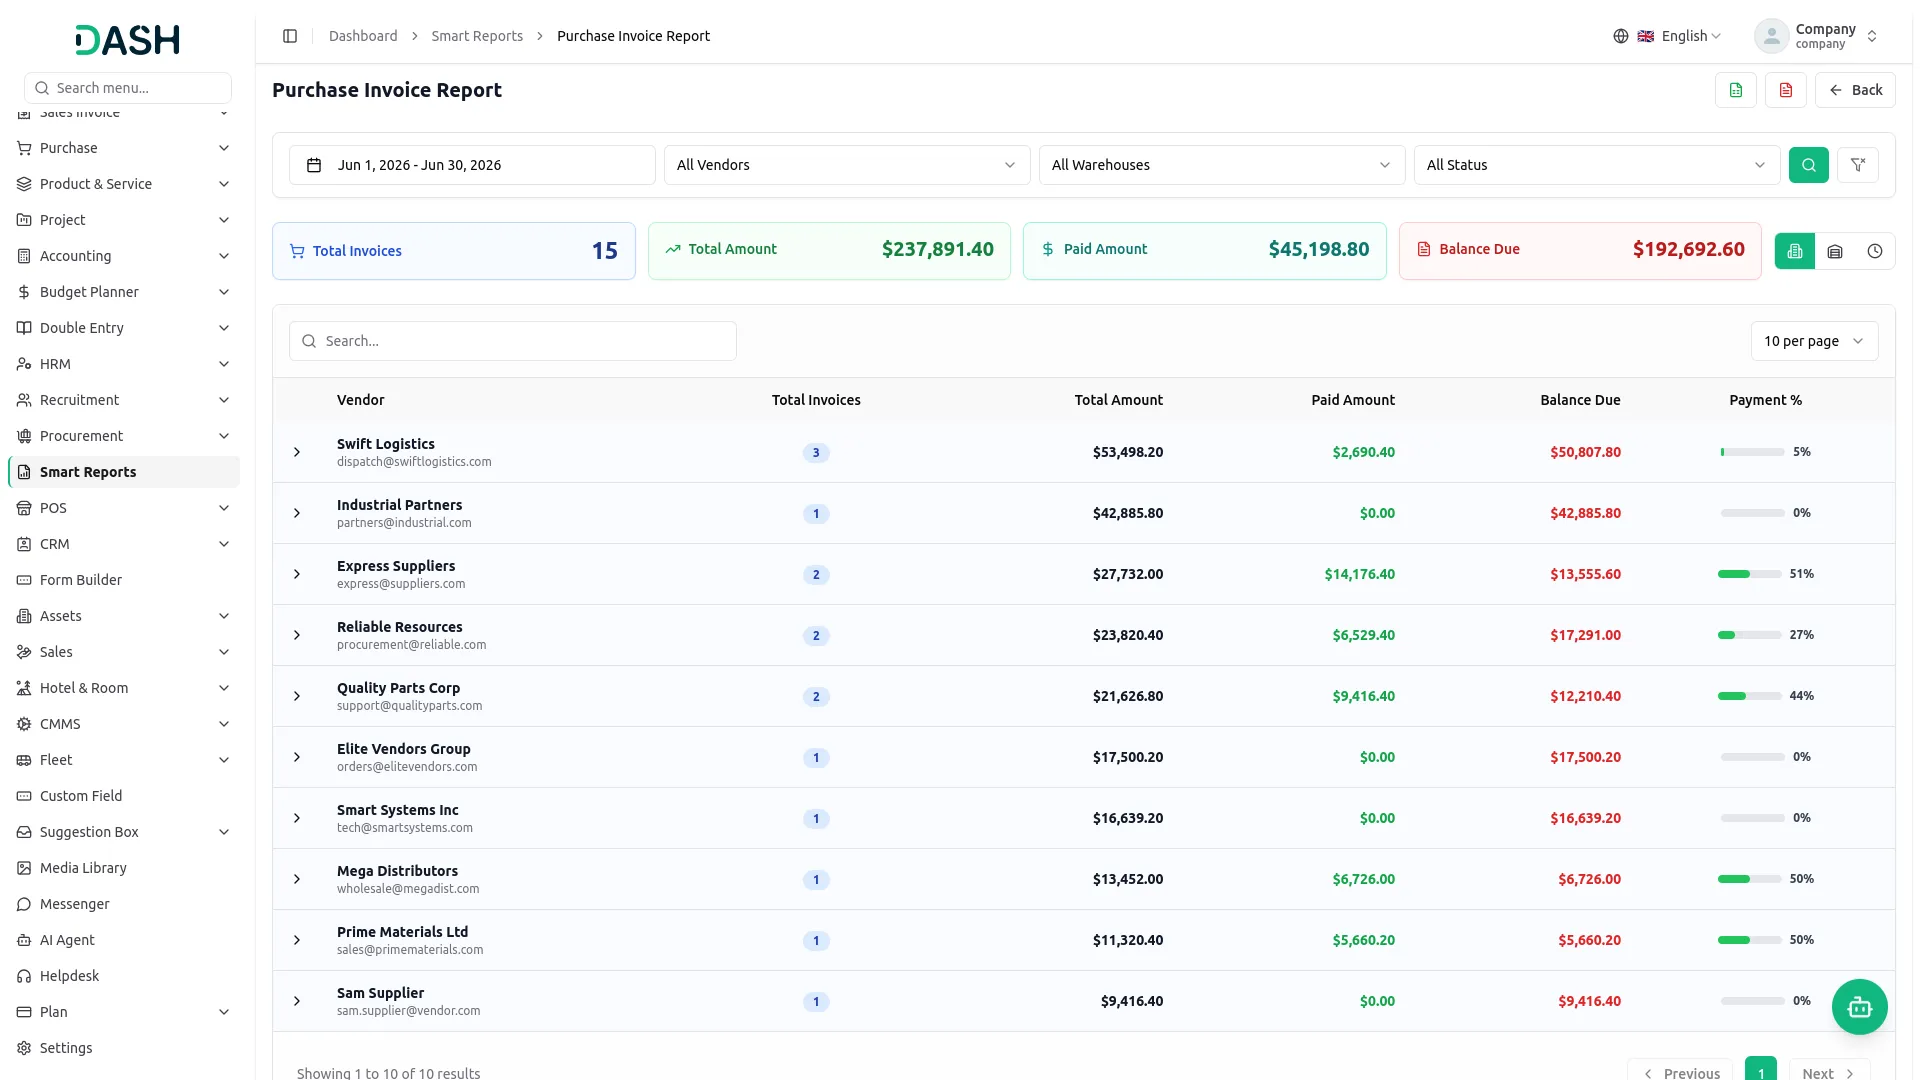Click the Previous pagination button
This screenshot has height=1080, width=1920.
tap(1680, 1072)
